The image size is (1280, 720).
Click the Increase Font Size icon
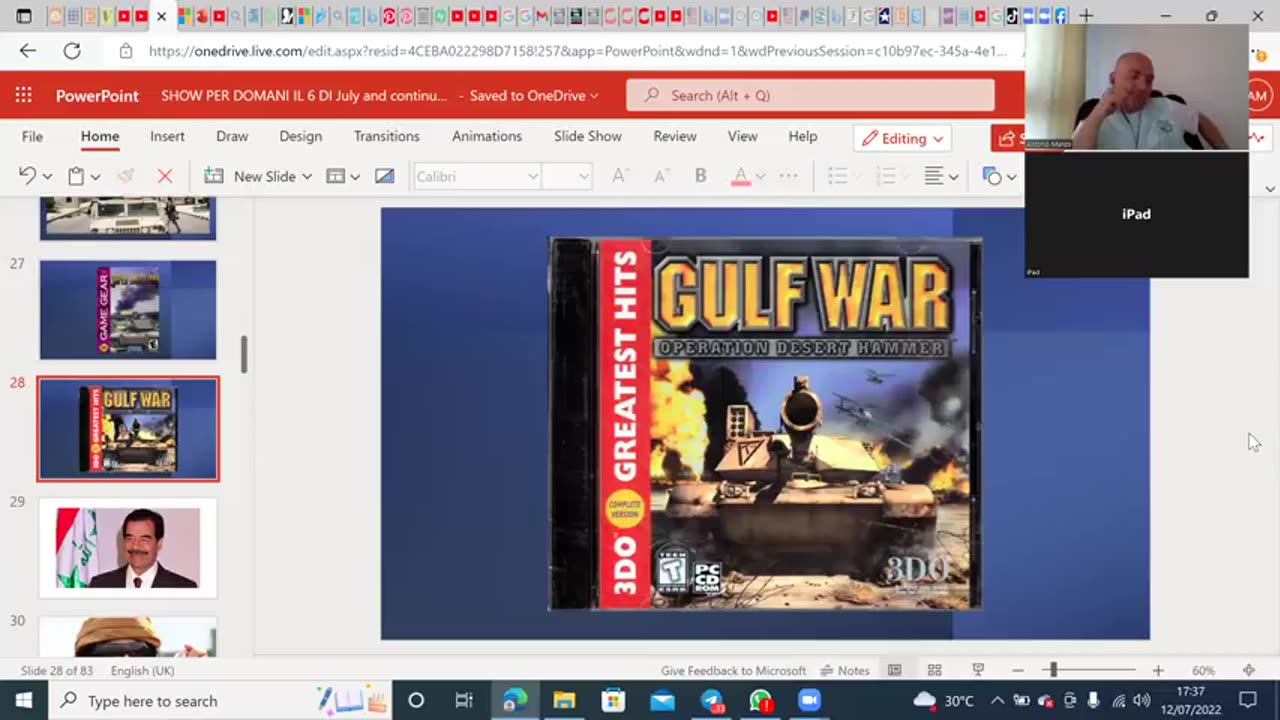pos(620,176)
